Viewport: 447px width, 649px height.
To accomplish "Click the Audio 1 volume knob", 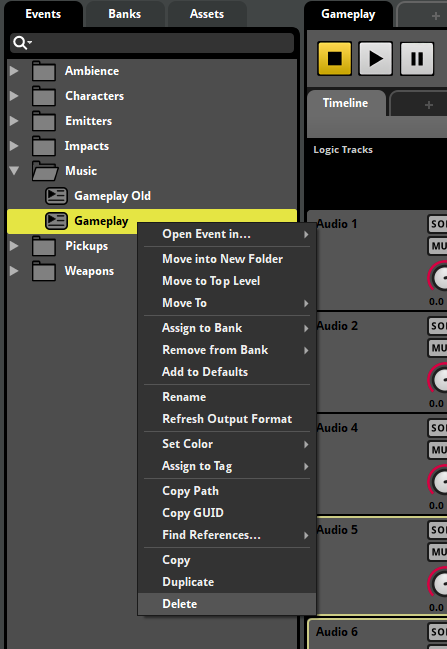I will pyautogui.click(x=439, y=277).
